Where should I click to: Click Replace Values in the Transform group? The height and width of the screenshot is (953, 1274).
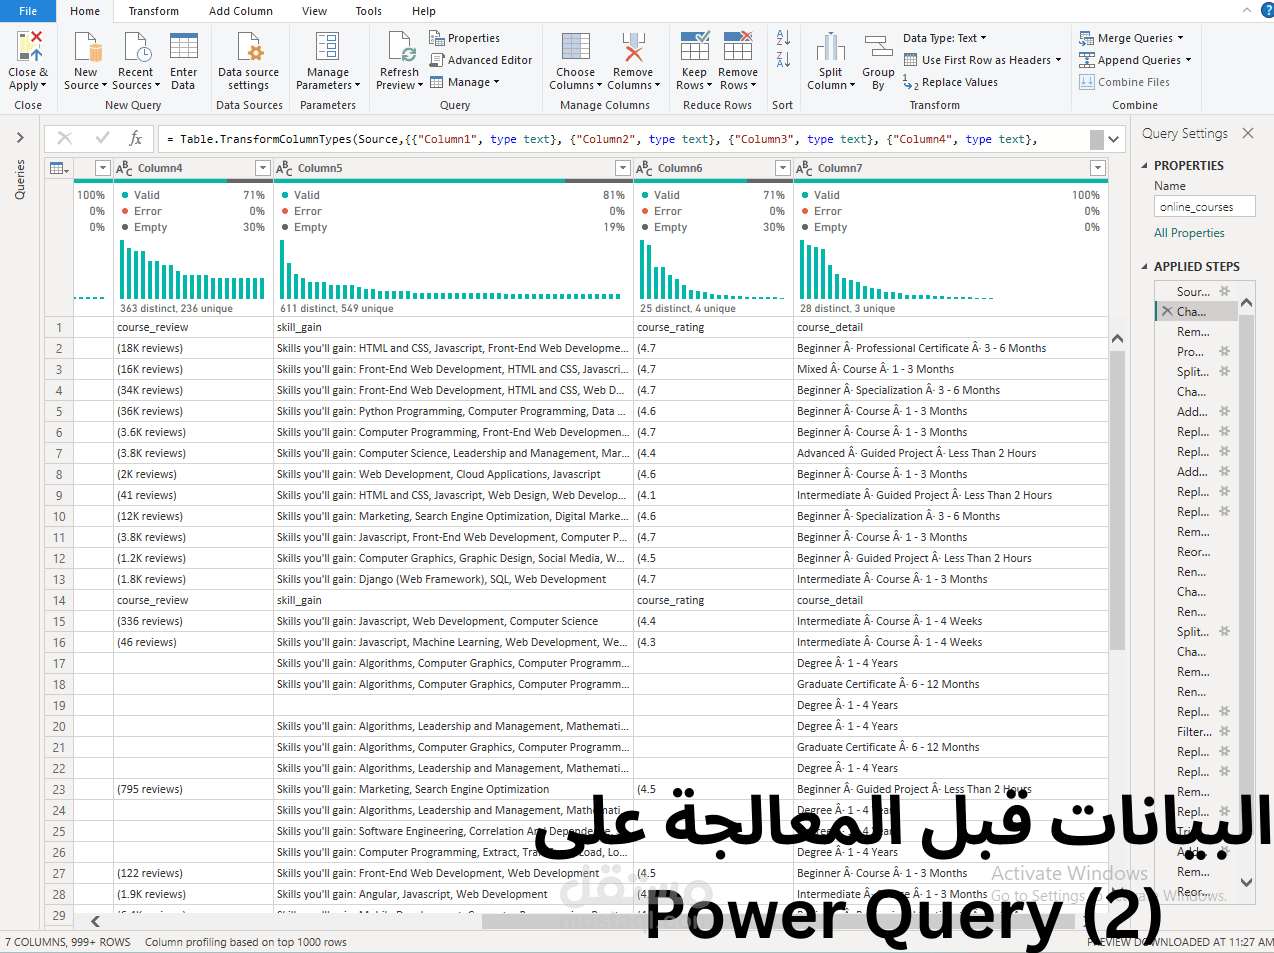(x=950, y=82)
